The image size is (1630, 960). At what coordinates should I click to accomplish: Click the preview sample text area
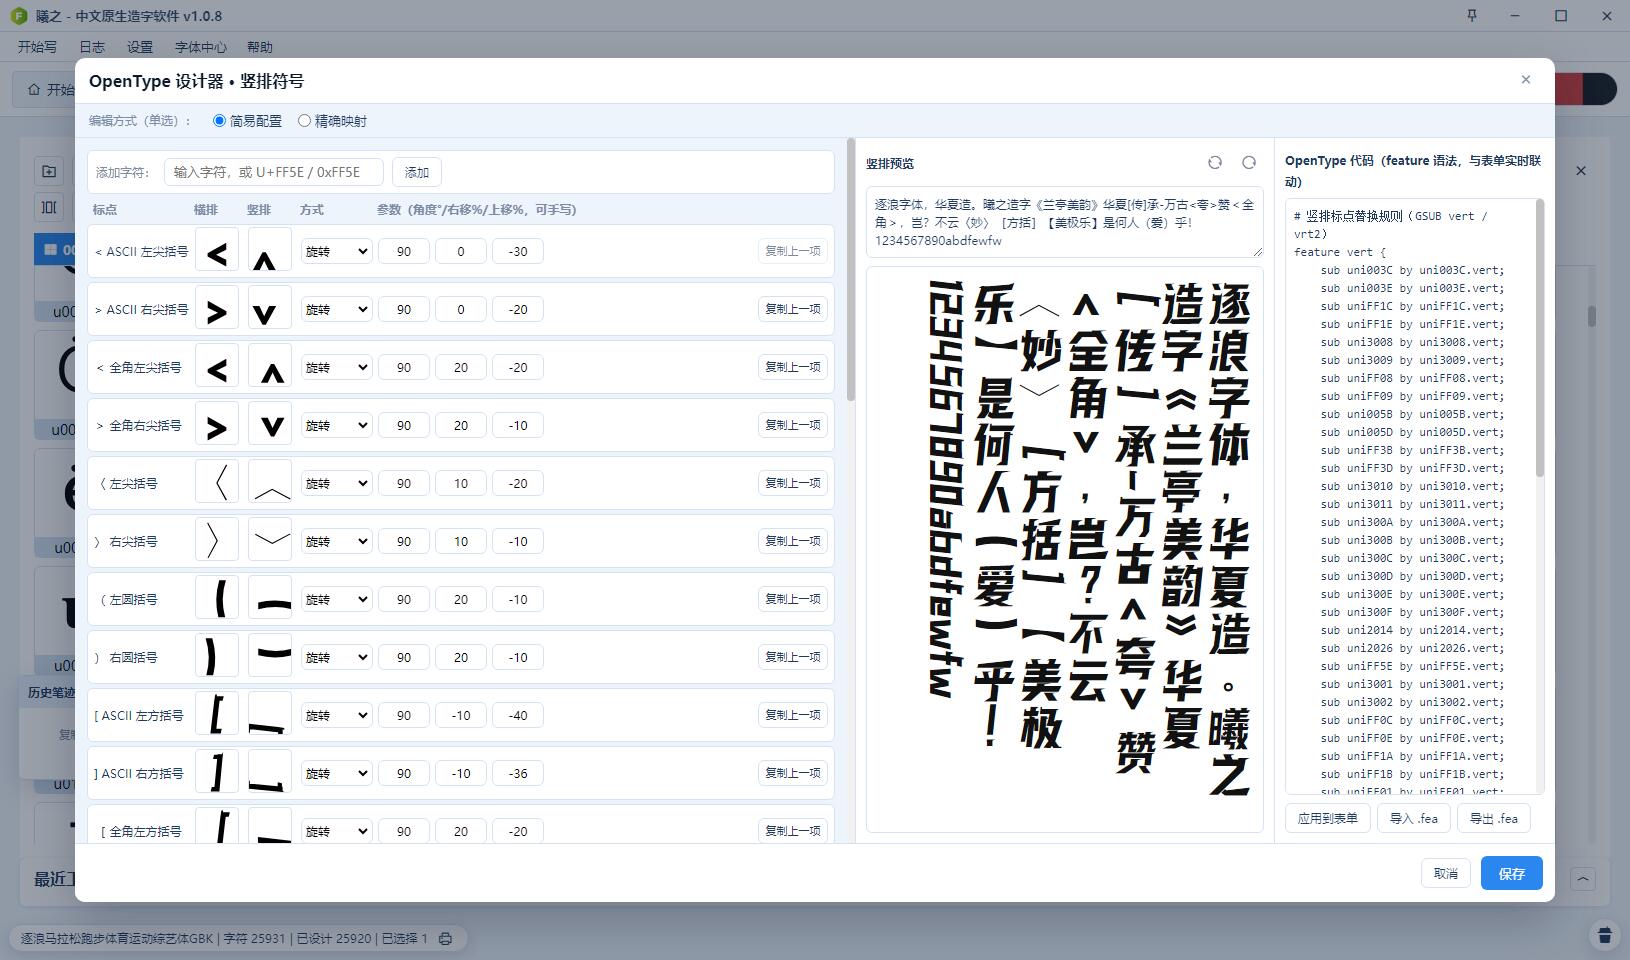[1065, 222]
